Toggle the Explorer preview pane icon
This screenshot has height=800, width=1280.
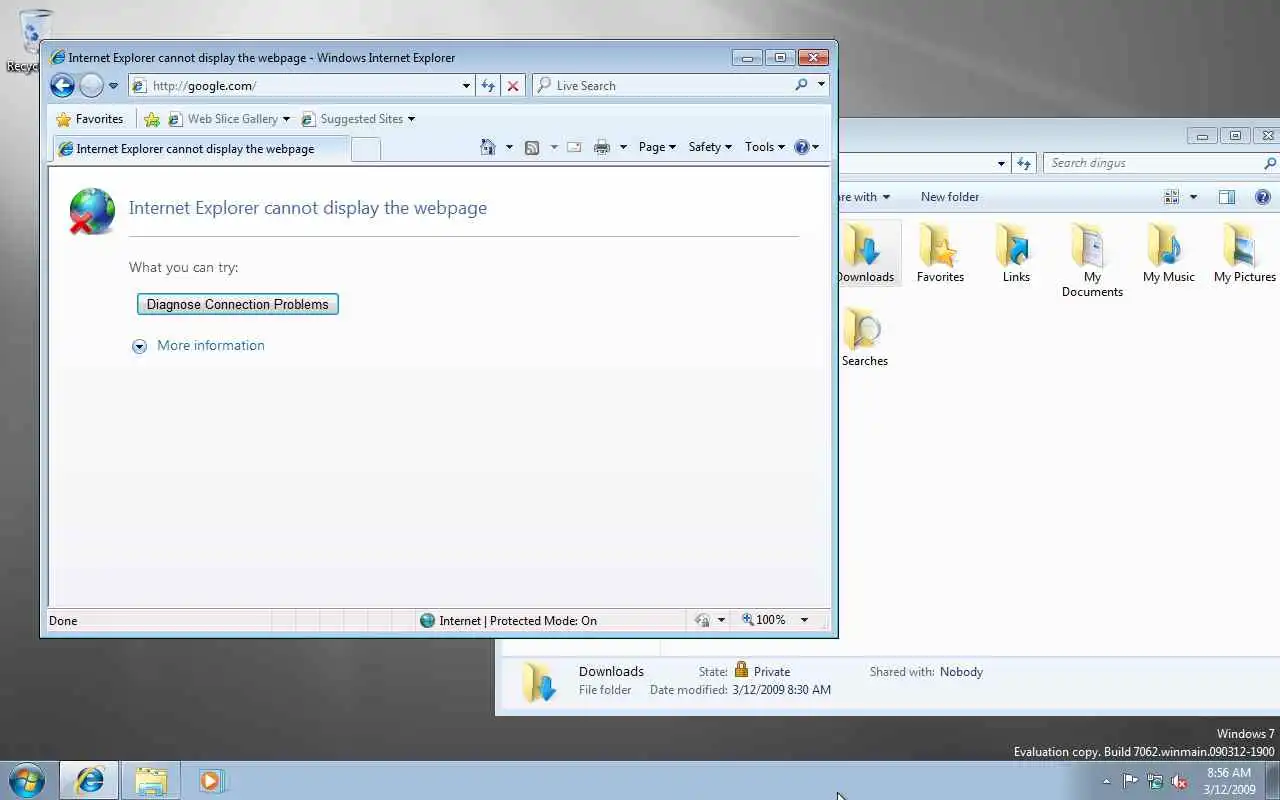coord(1227,197)
